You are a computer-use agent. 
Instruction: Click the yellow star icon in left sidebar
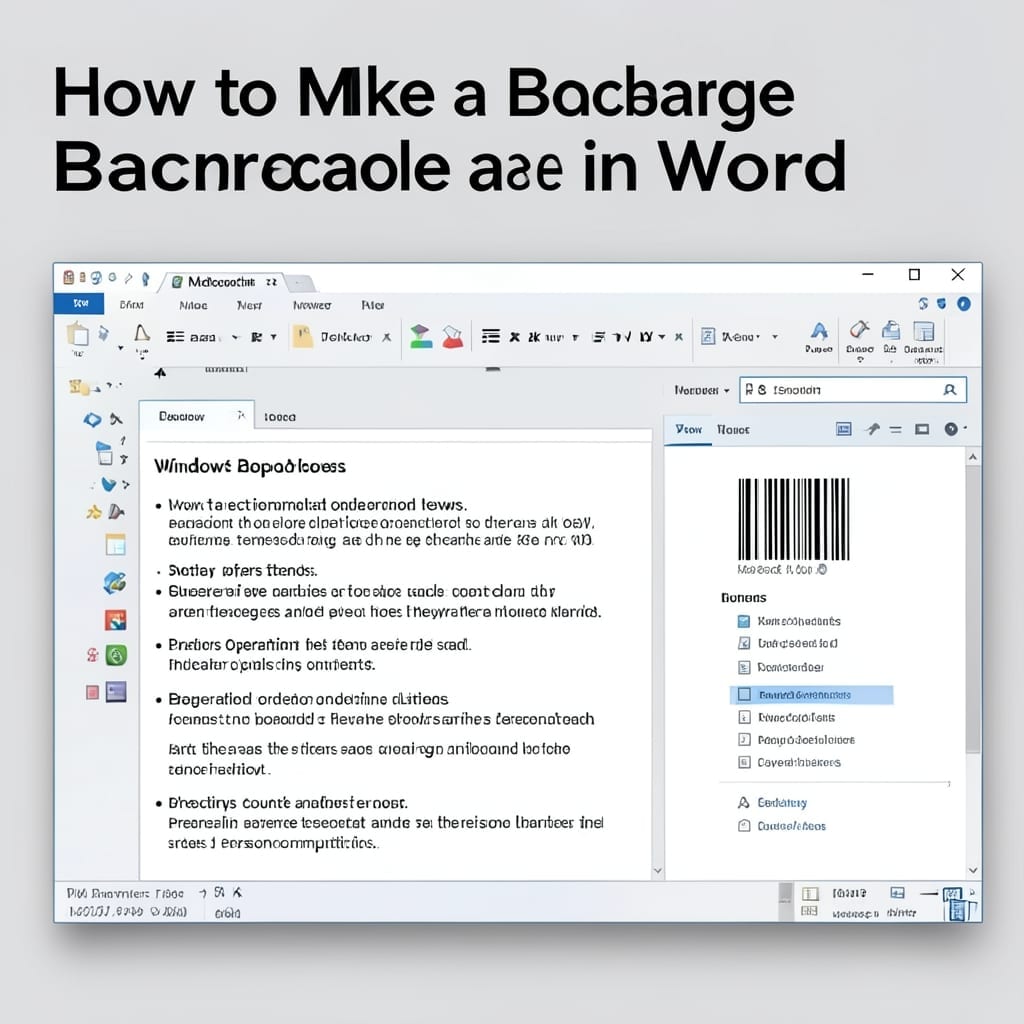point(93,512)
